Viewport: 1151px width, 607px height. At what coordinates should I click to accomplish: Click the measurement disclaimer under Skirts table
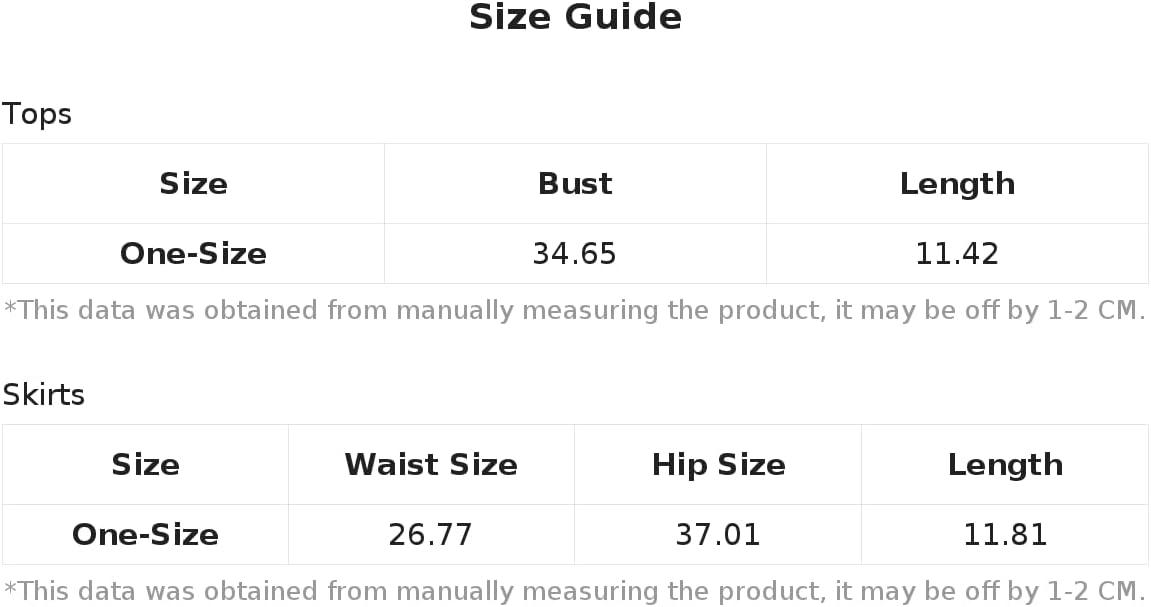pyautogui.click(x=575, y=592)
